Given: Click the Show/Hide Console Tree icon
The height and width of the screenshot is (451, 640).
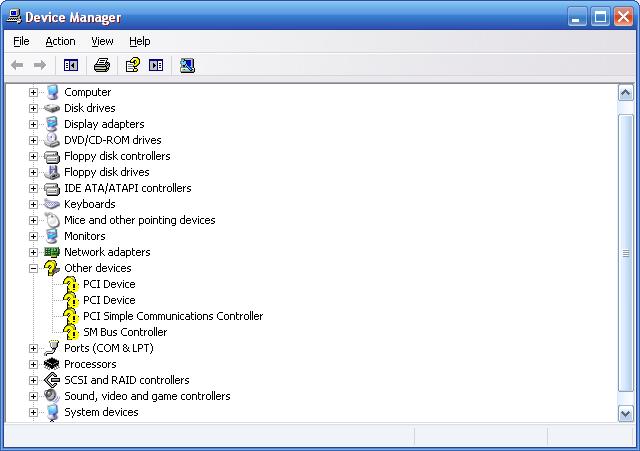Looking at the screenshot, I should [x=71, y=65].
